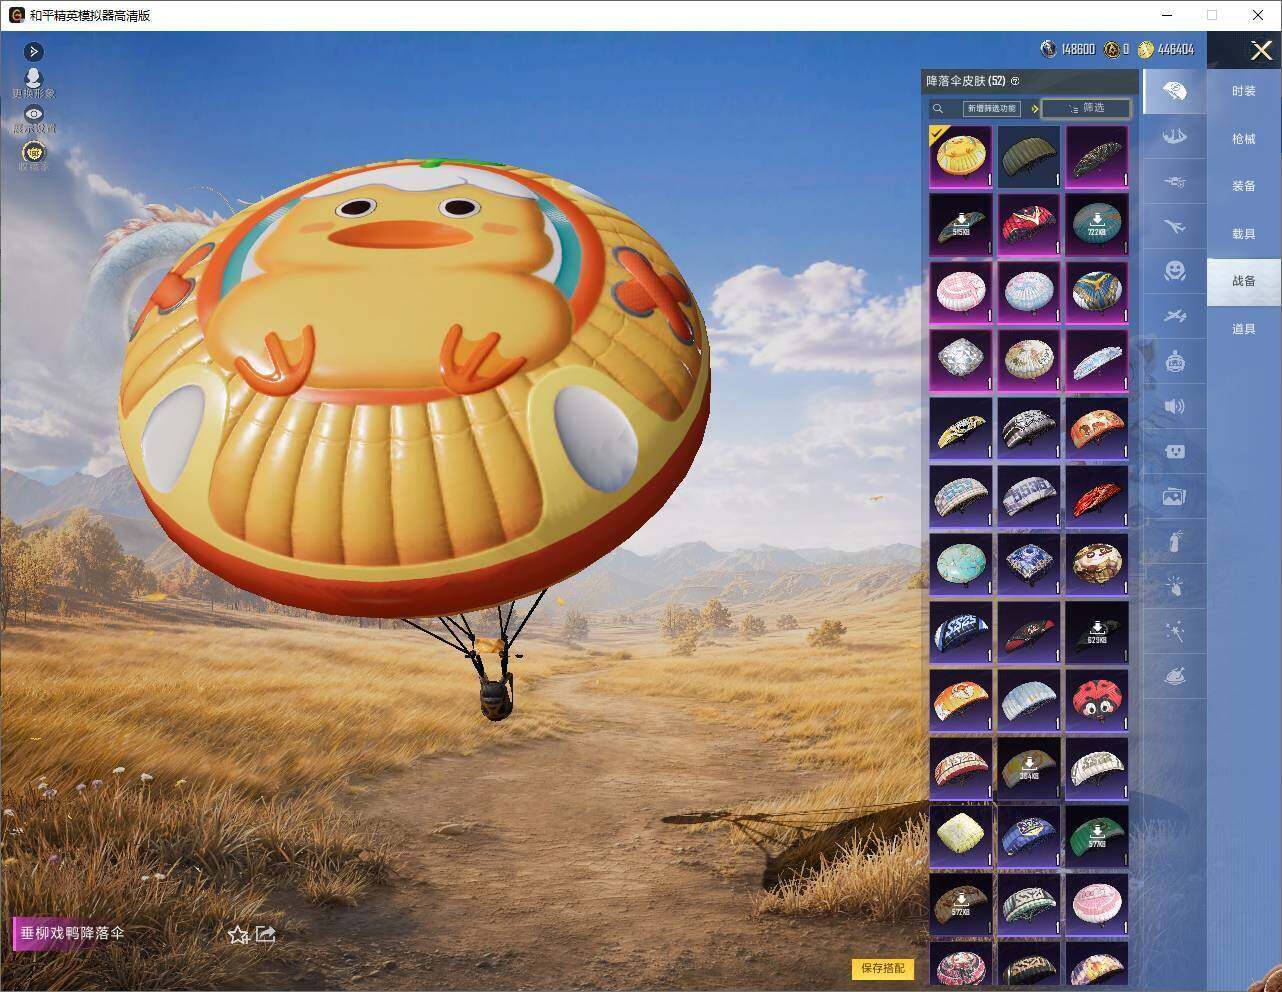Viewport: 1282px width, 992px height.
Task: Select the red ladybug parachute thumbnail
Action: click(1097, 700)
